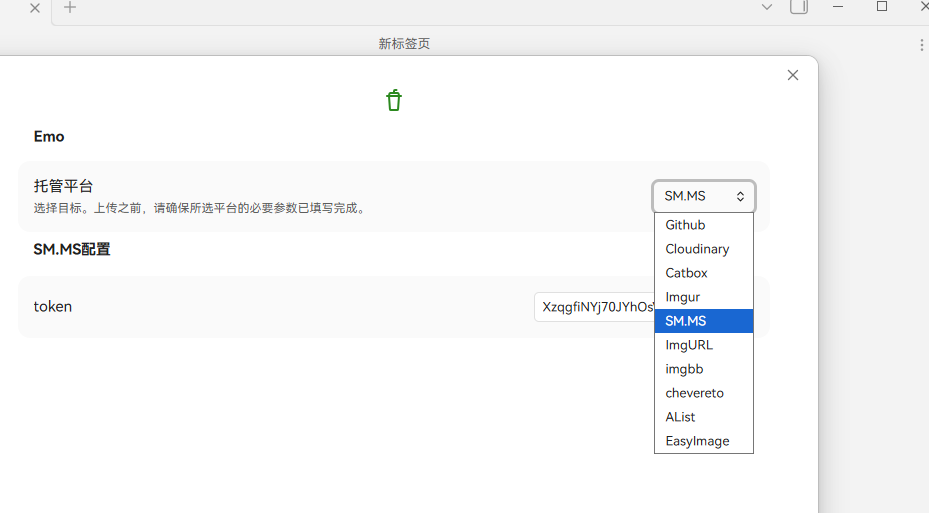The width and height of the screenshot is (929, 513).
Task: Click into the token input field
Action: click(x=594, y=307)
